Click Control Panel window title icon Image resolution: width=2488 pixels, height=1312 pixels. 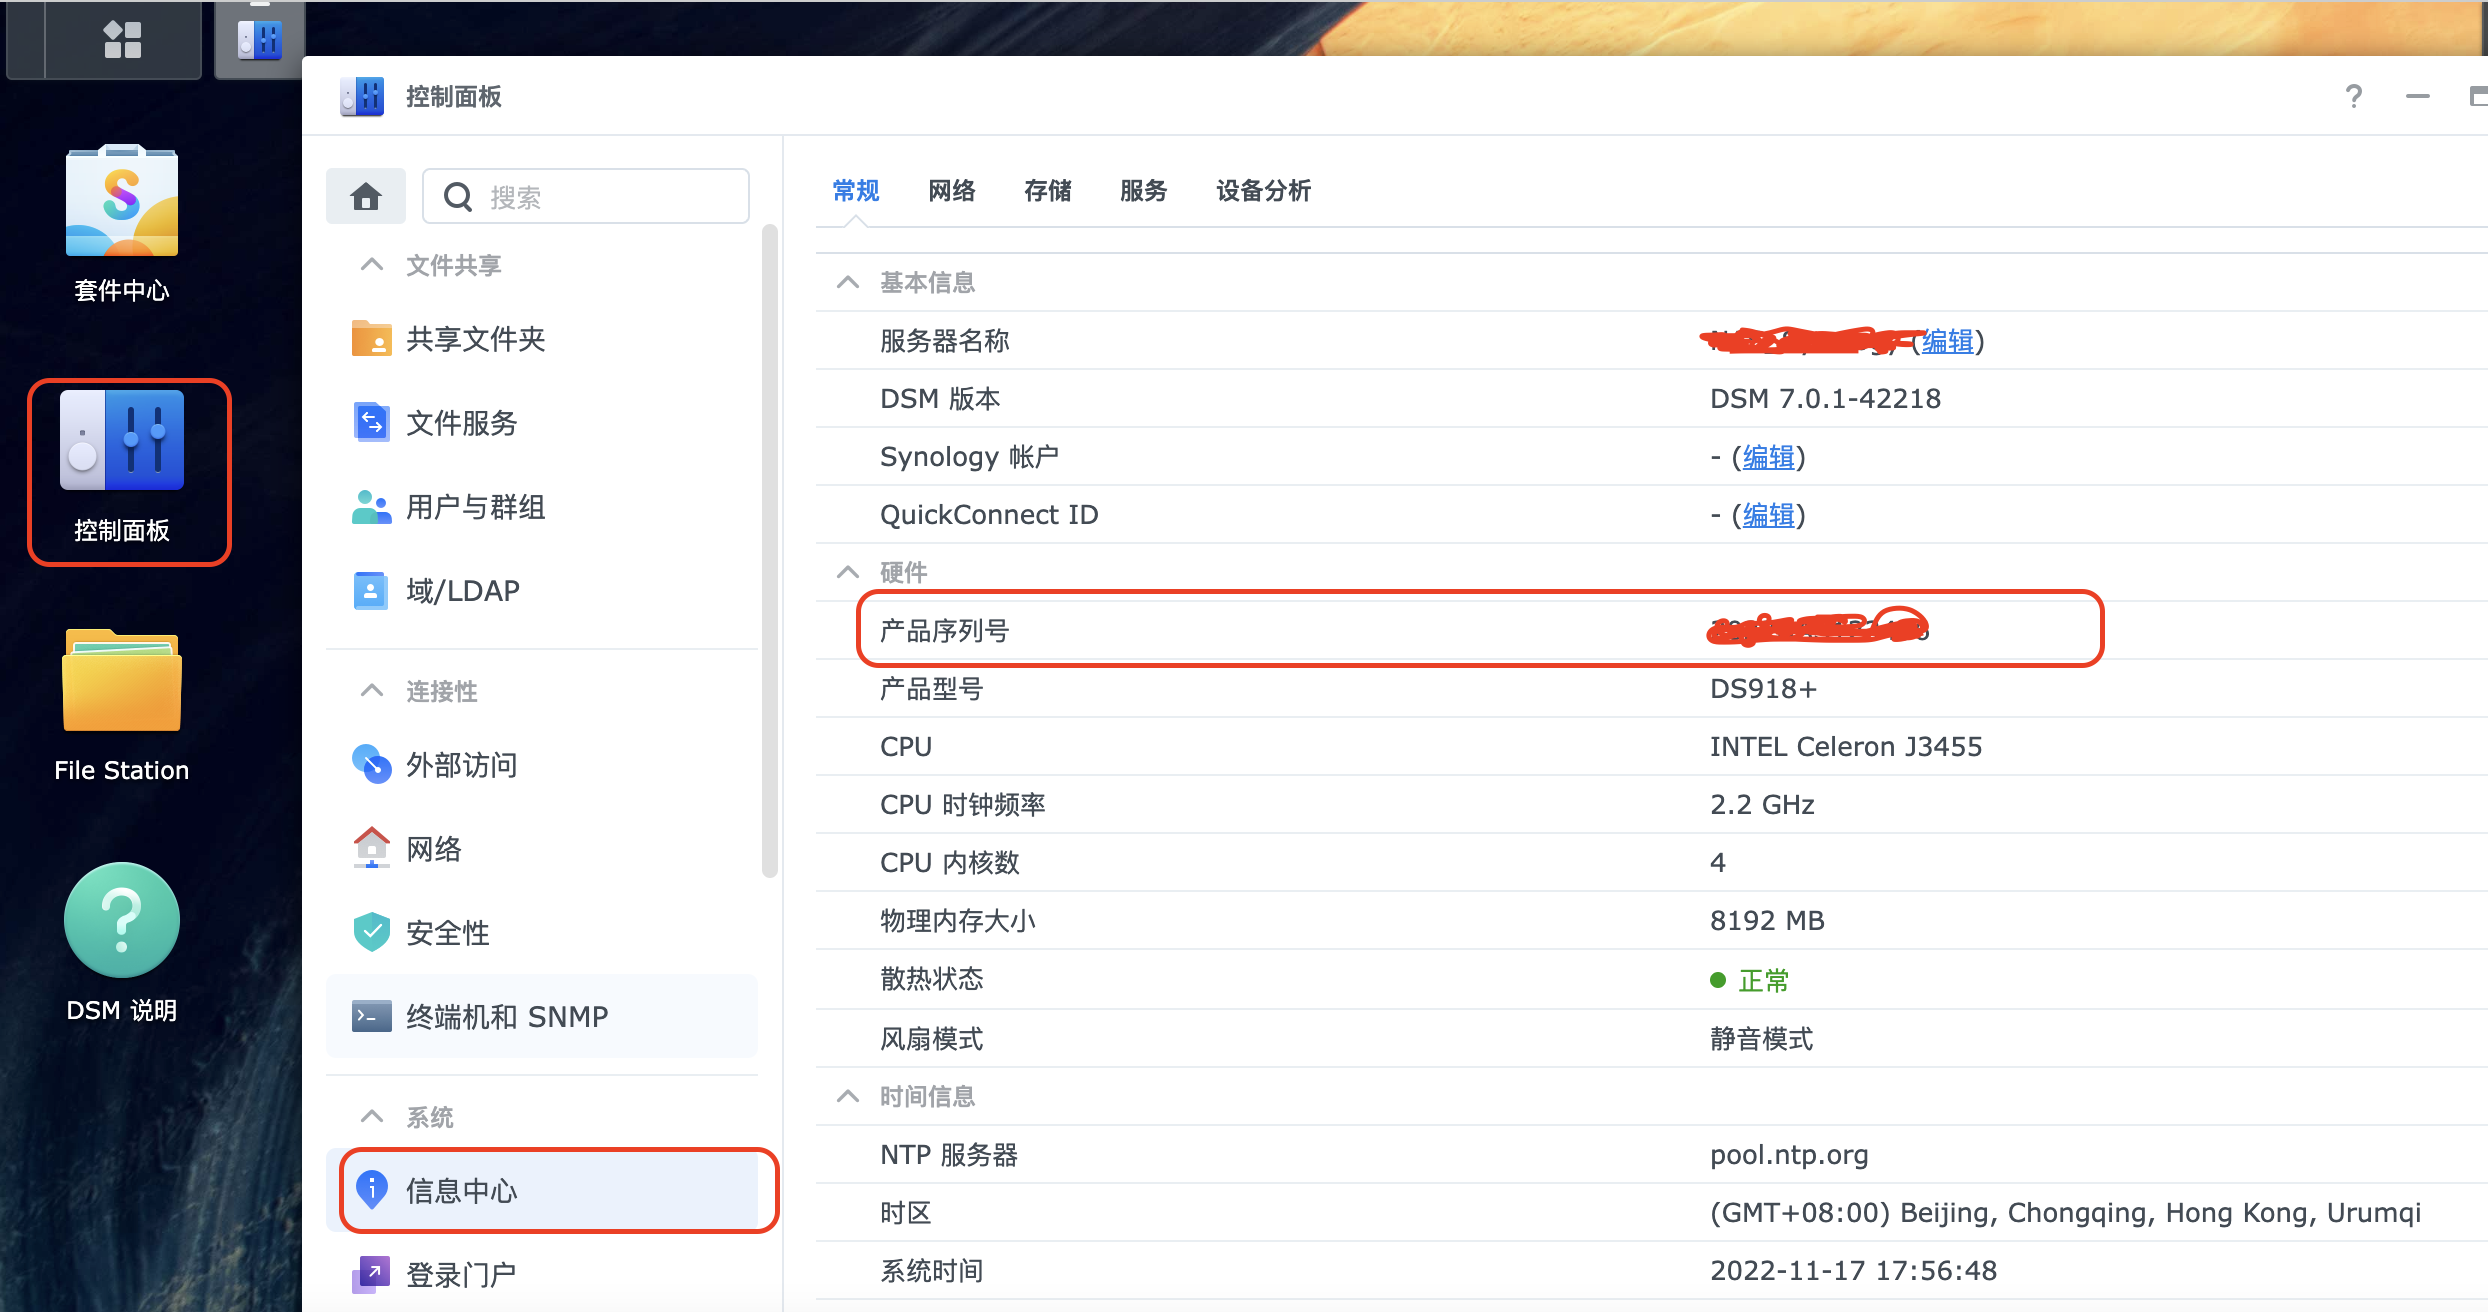(x=362, y=96)
